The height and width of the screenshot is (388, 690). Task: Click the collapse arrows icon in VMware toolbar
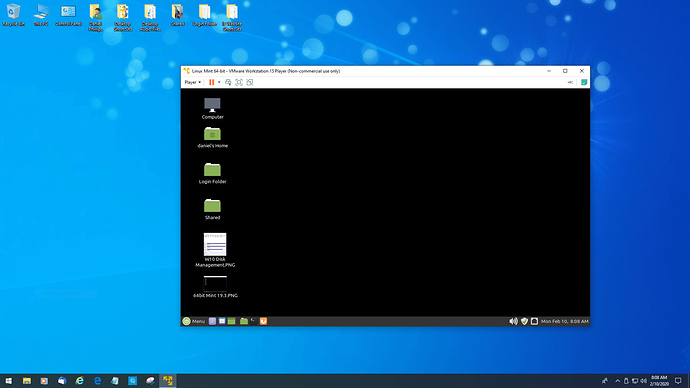570,82
